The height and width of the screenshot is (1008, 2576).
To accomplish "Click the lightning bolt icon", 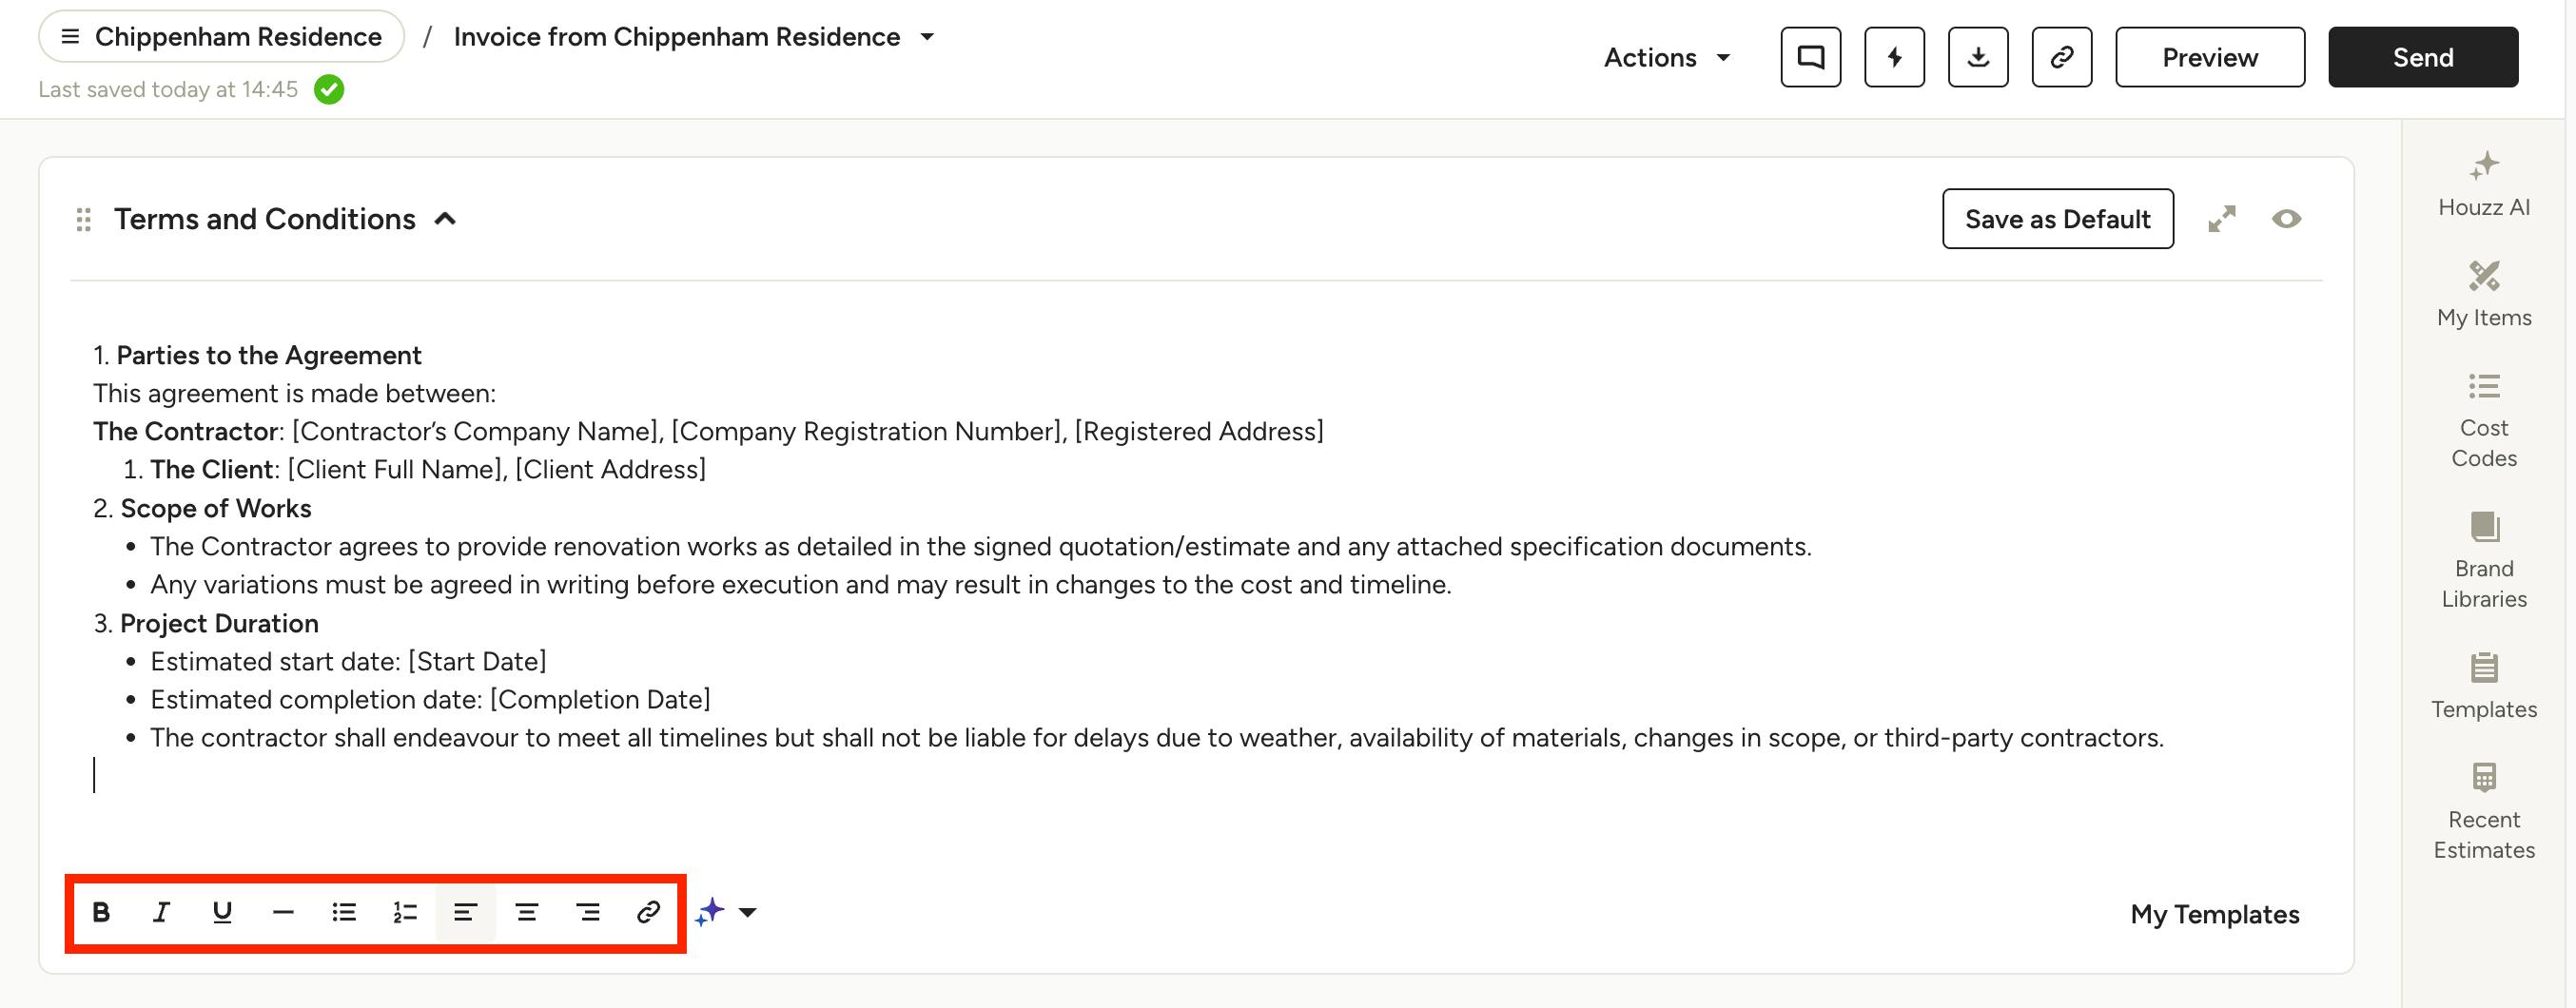I will [1894, 57].
